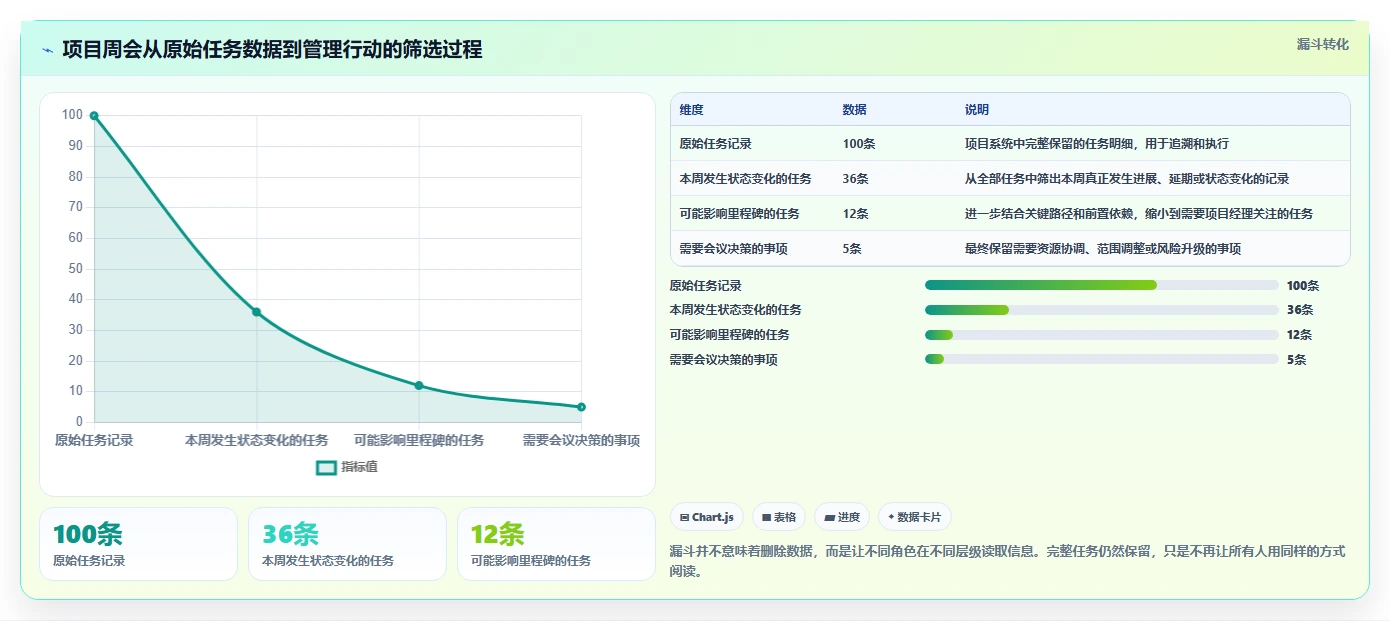This screenshot has width=1390, height=621.
Task: Click the 需要会议决策的事项 x-axis label
Action: click(581, 440)
